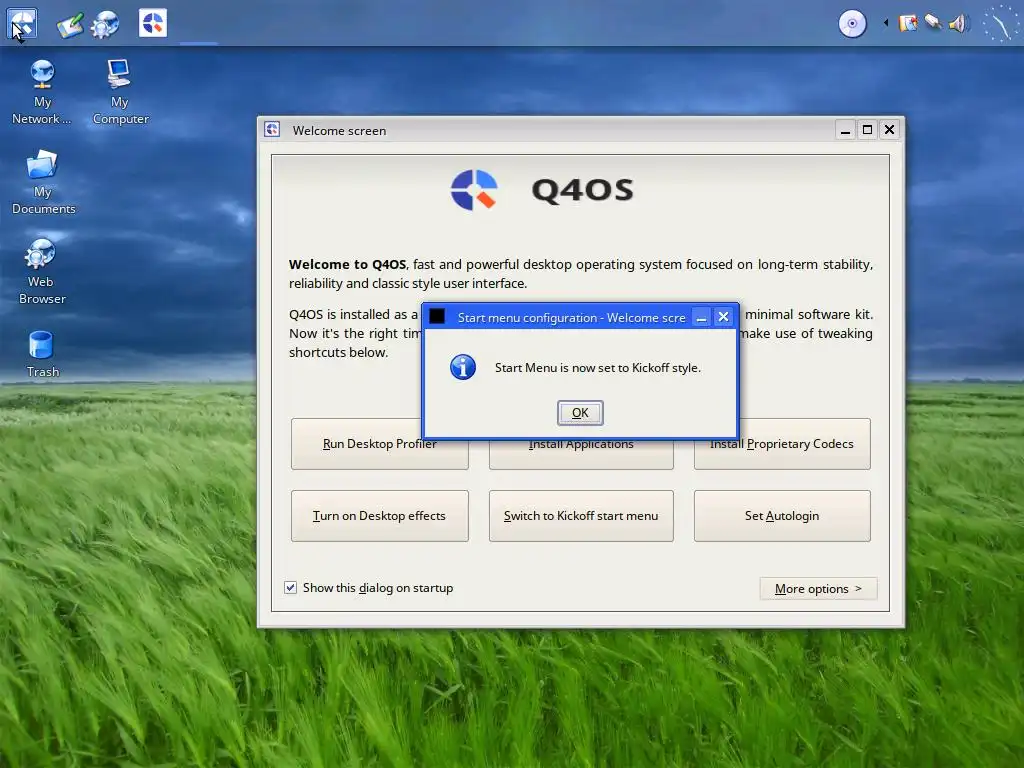Screen dimensions: 1024x768
Task: Click the analog clock in the panel
Action: (x=1000, y=24)
